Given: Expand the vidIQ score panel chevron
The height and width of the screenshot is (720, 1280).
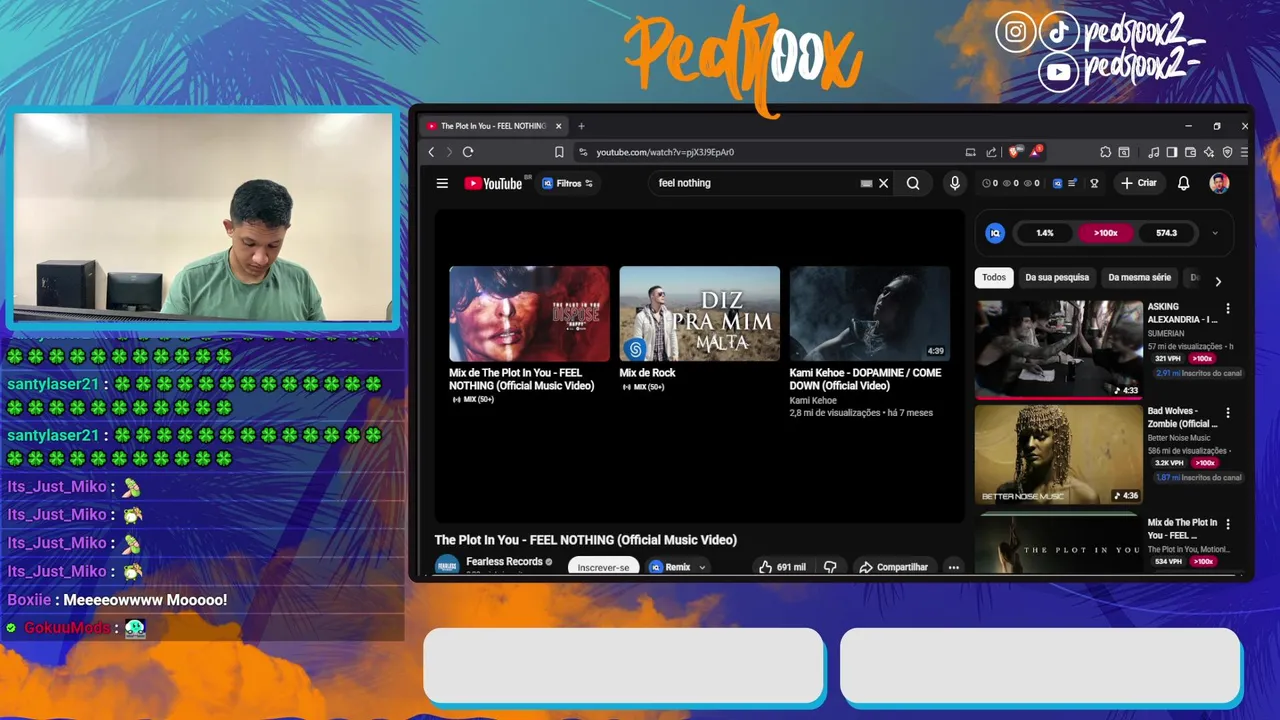Looking at the screenshot, I should click(x=1215, y=233).
